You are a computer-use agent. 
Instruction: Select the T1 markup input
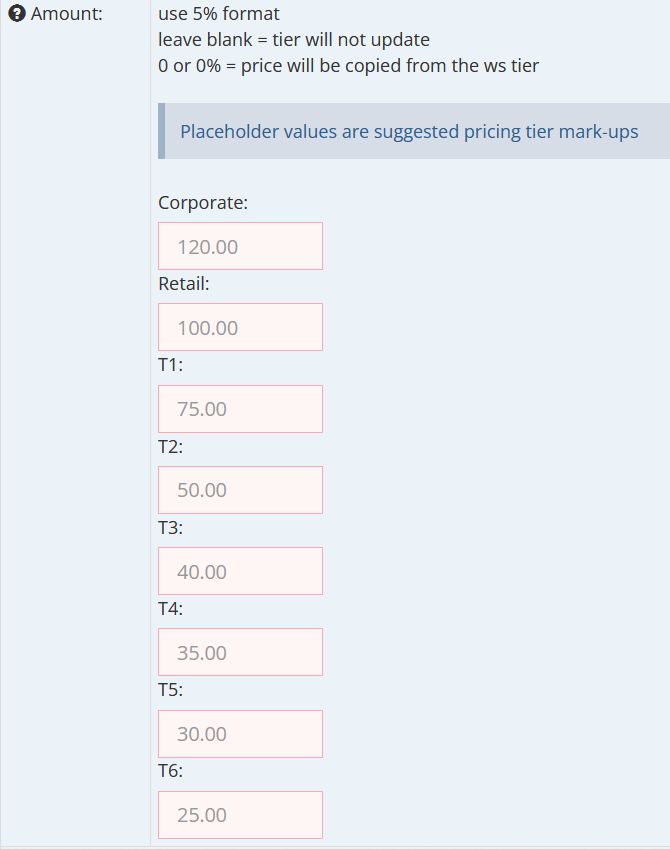click(240, 408)
